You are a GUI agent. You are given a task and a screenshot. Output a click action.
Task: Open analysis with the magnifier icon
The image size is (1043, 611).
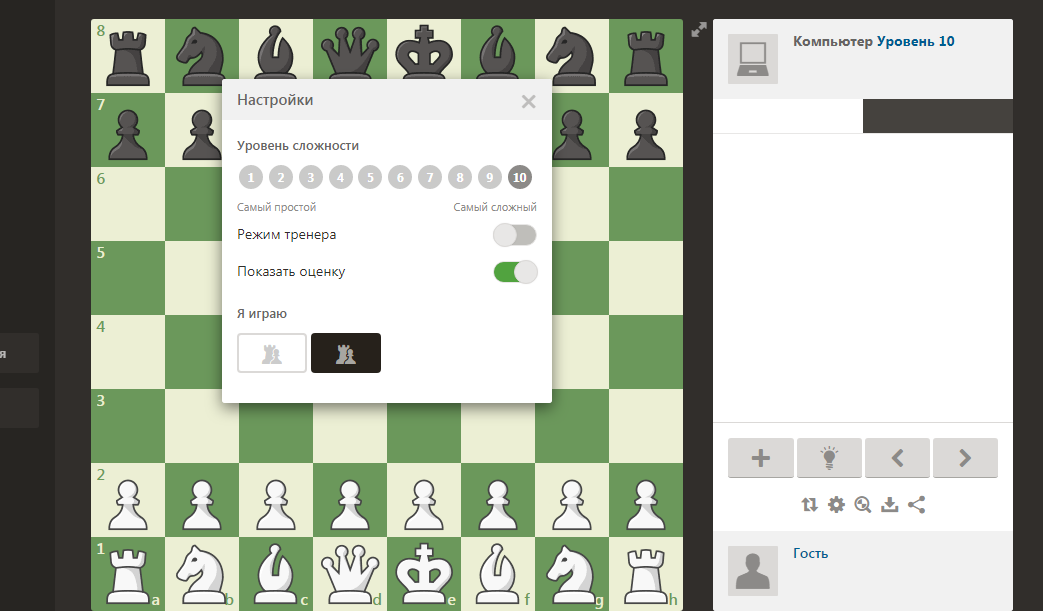863,505
